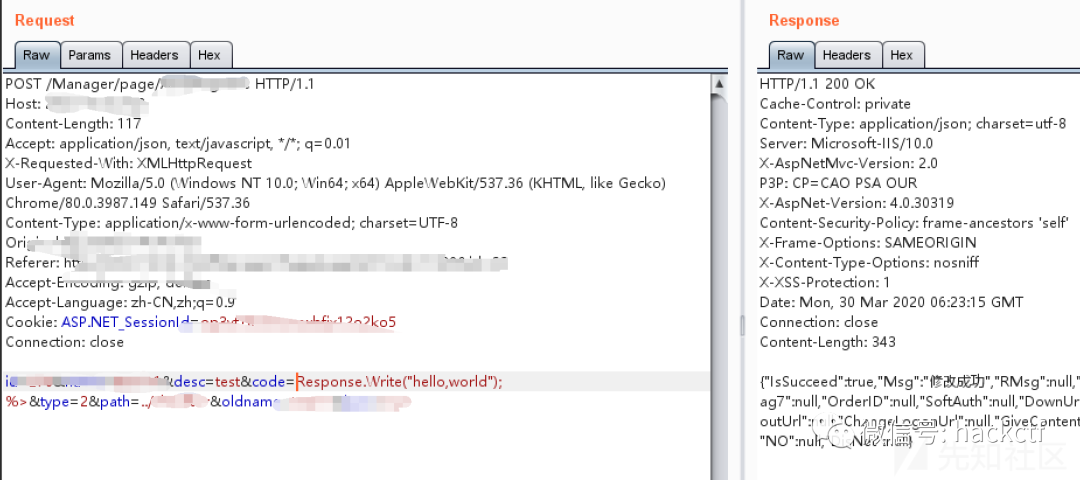Switch to the Request Headers tab
Viewport: 1080px width, 480px height.
[x=154, y=55]
